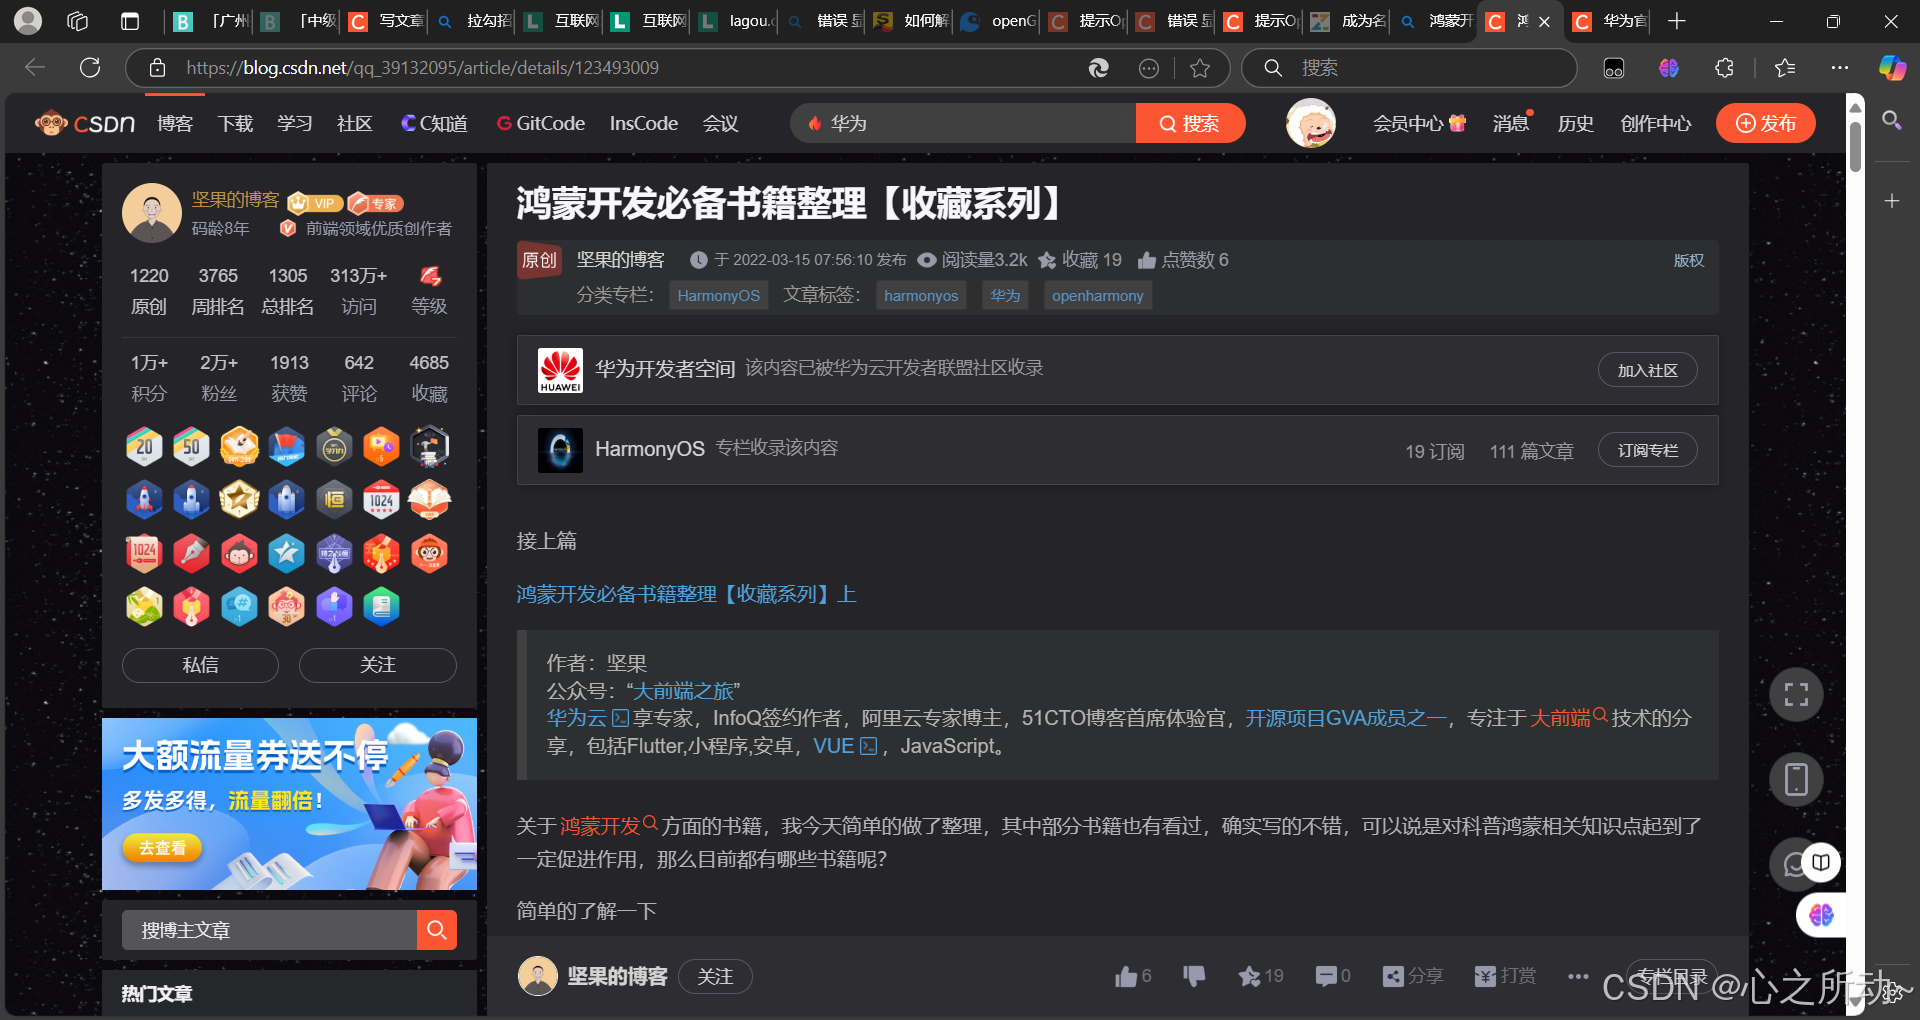Click the more options dots in bottom bar
Viewport: 1920px width, 1020px height.
[x=1578, y=976]
